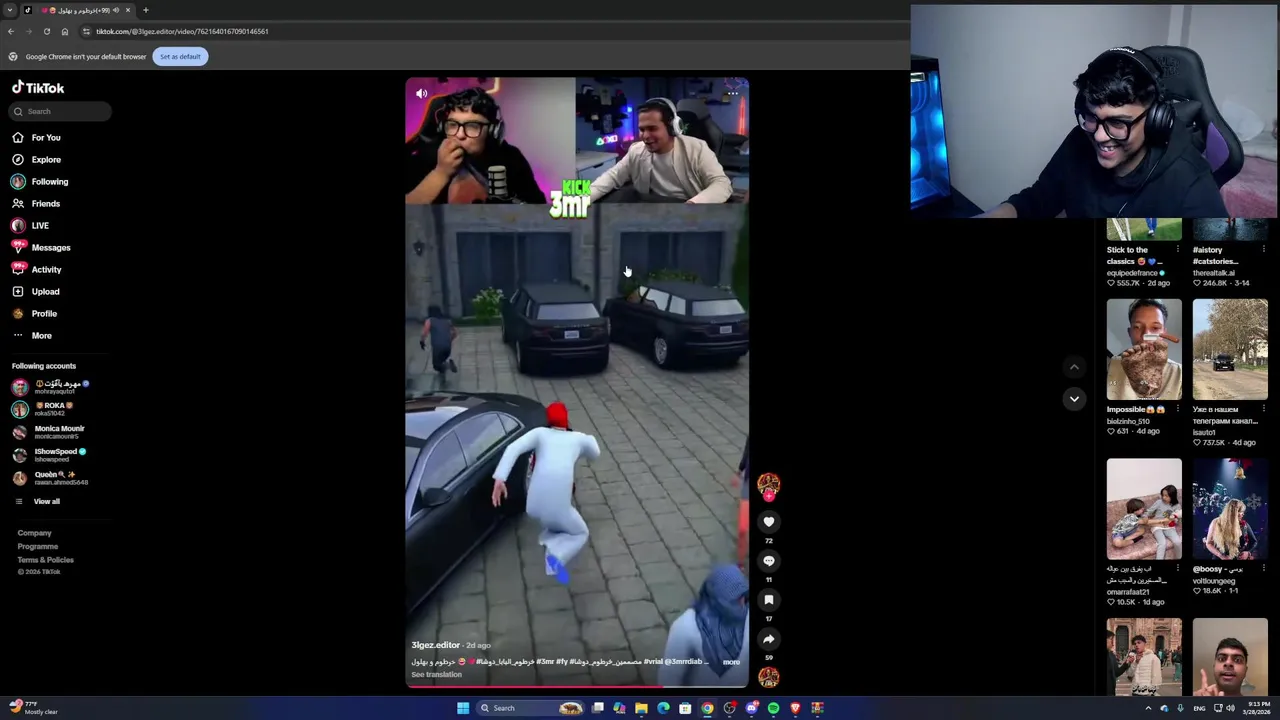Viewport: 1280px width, 720px height.
Task: Open Spotify from the taskbar
Action: [773, 708]
